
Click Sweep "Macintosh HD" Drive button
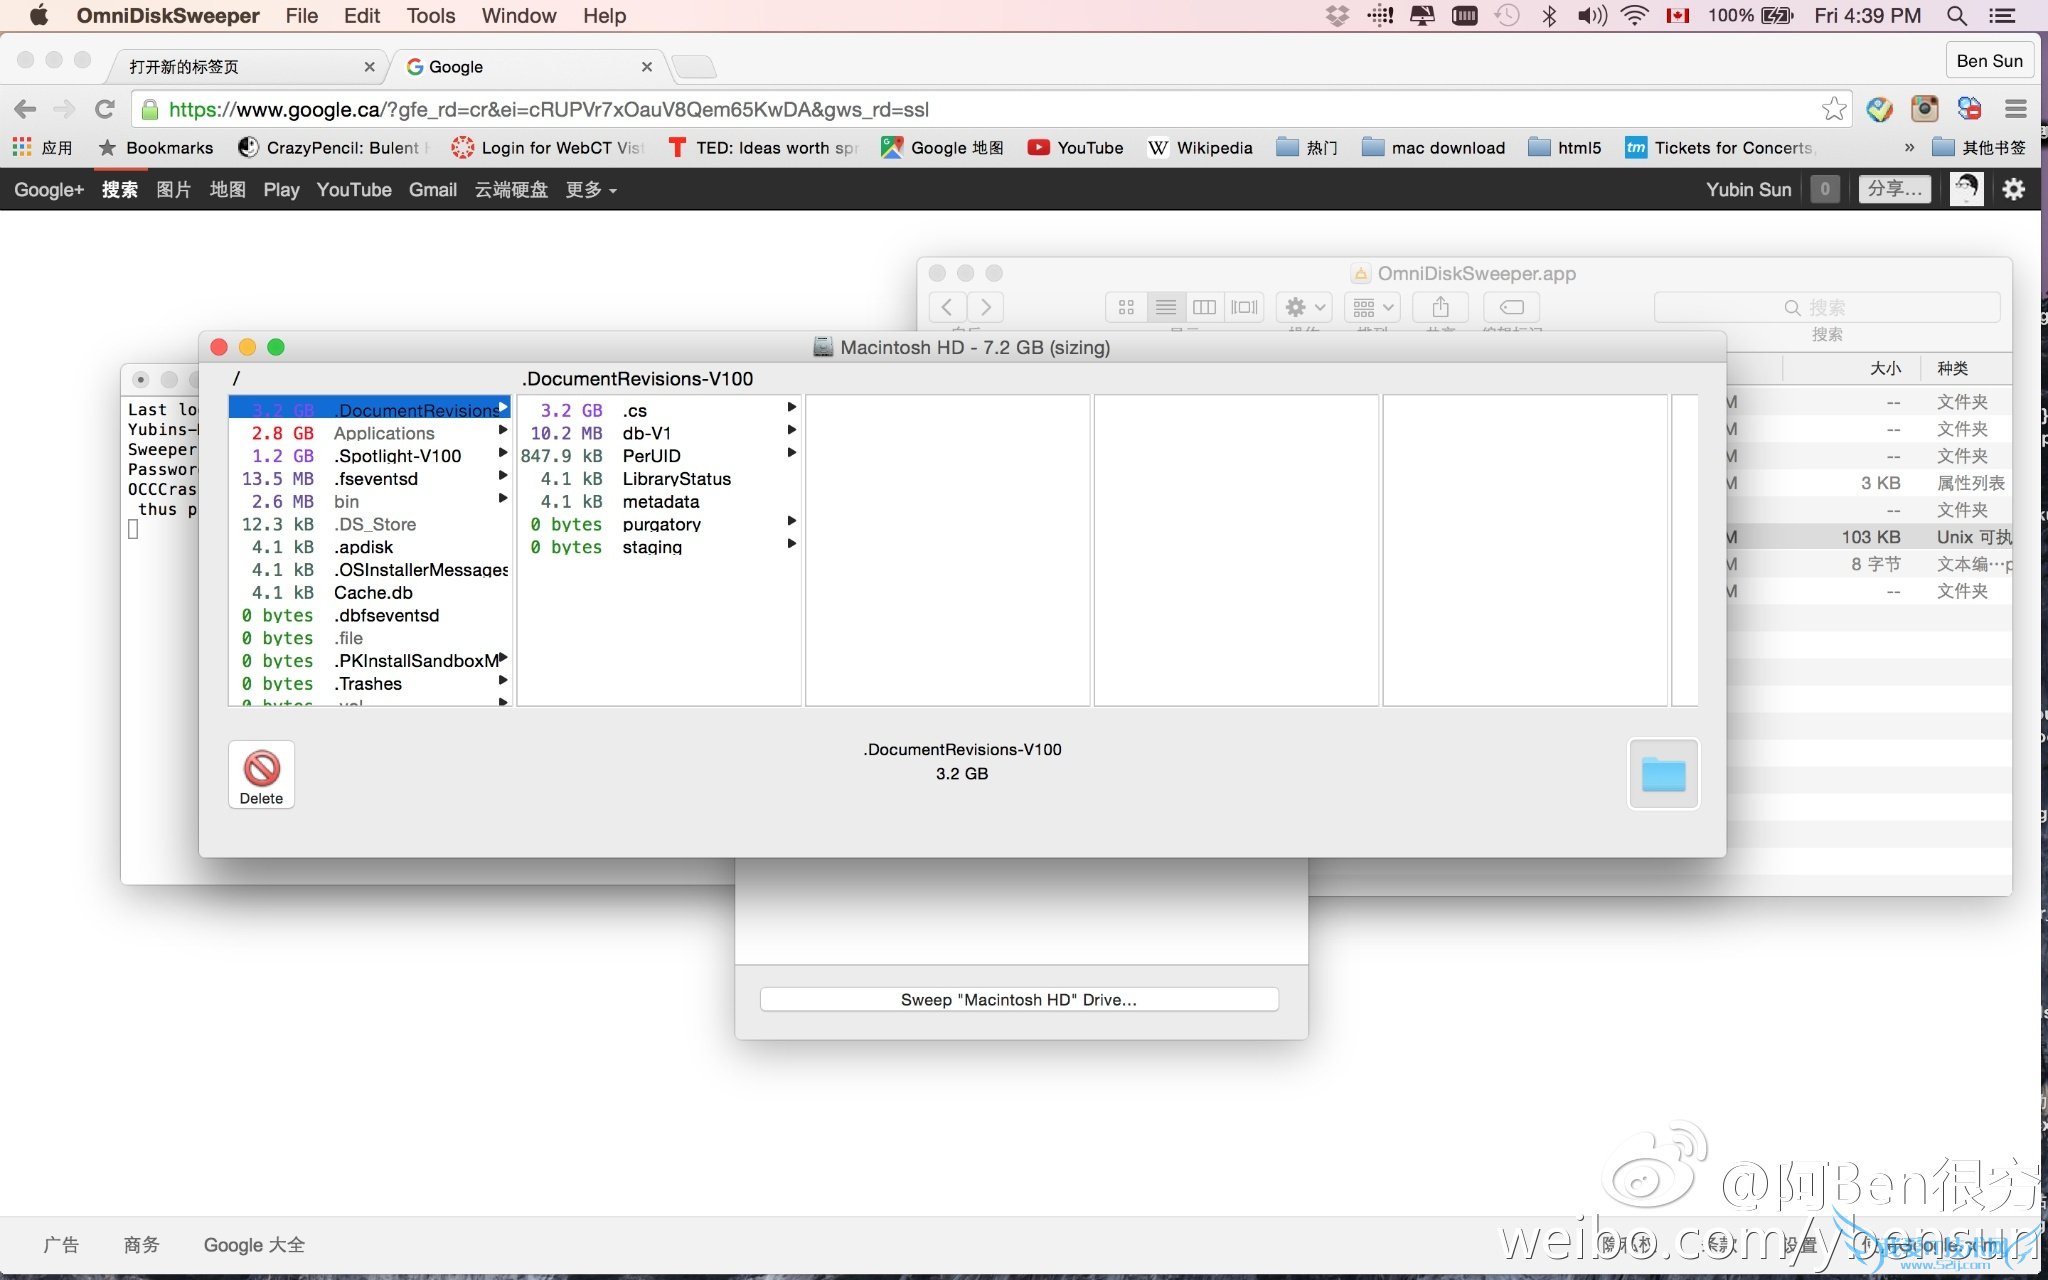[1018, 999]
